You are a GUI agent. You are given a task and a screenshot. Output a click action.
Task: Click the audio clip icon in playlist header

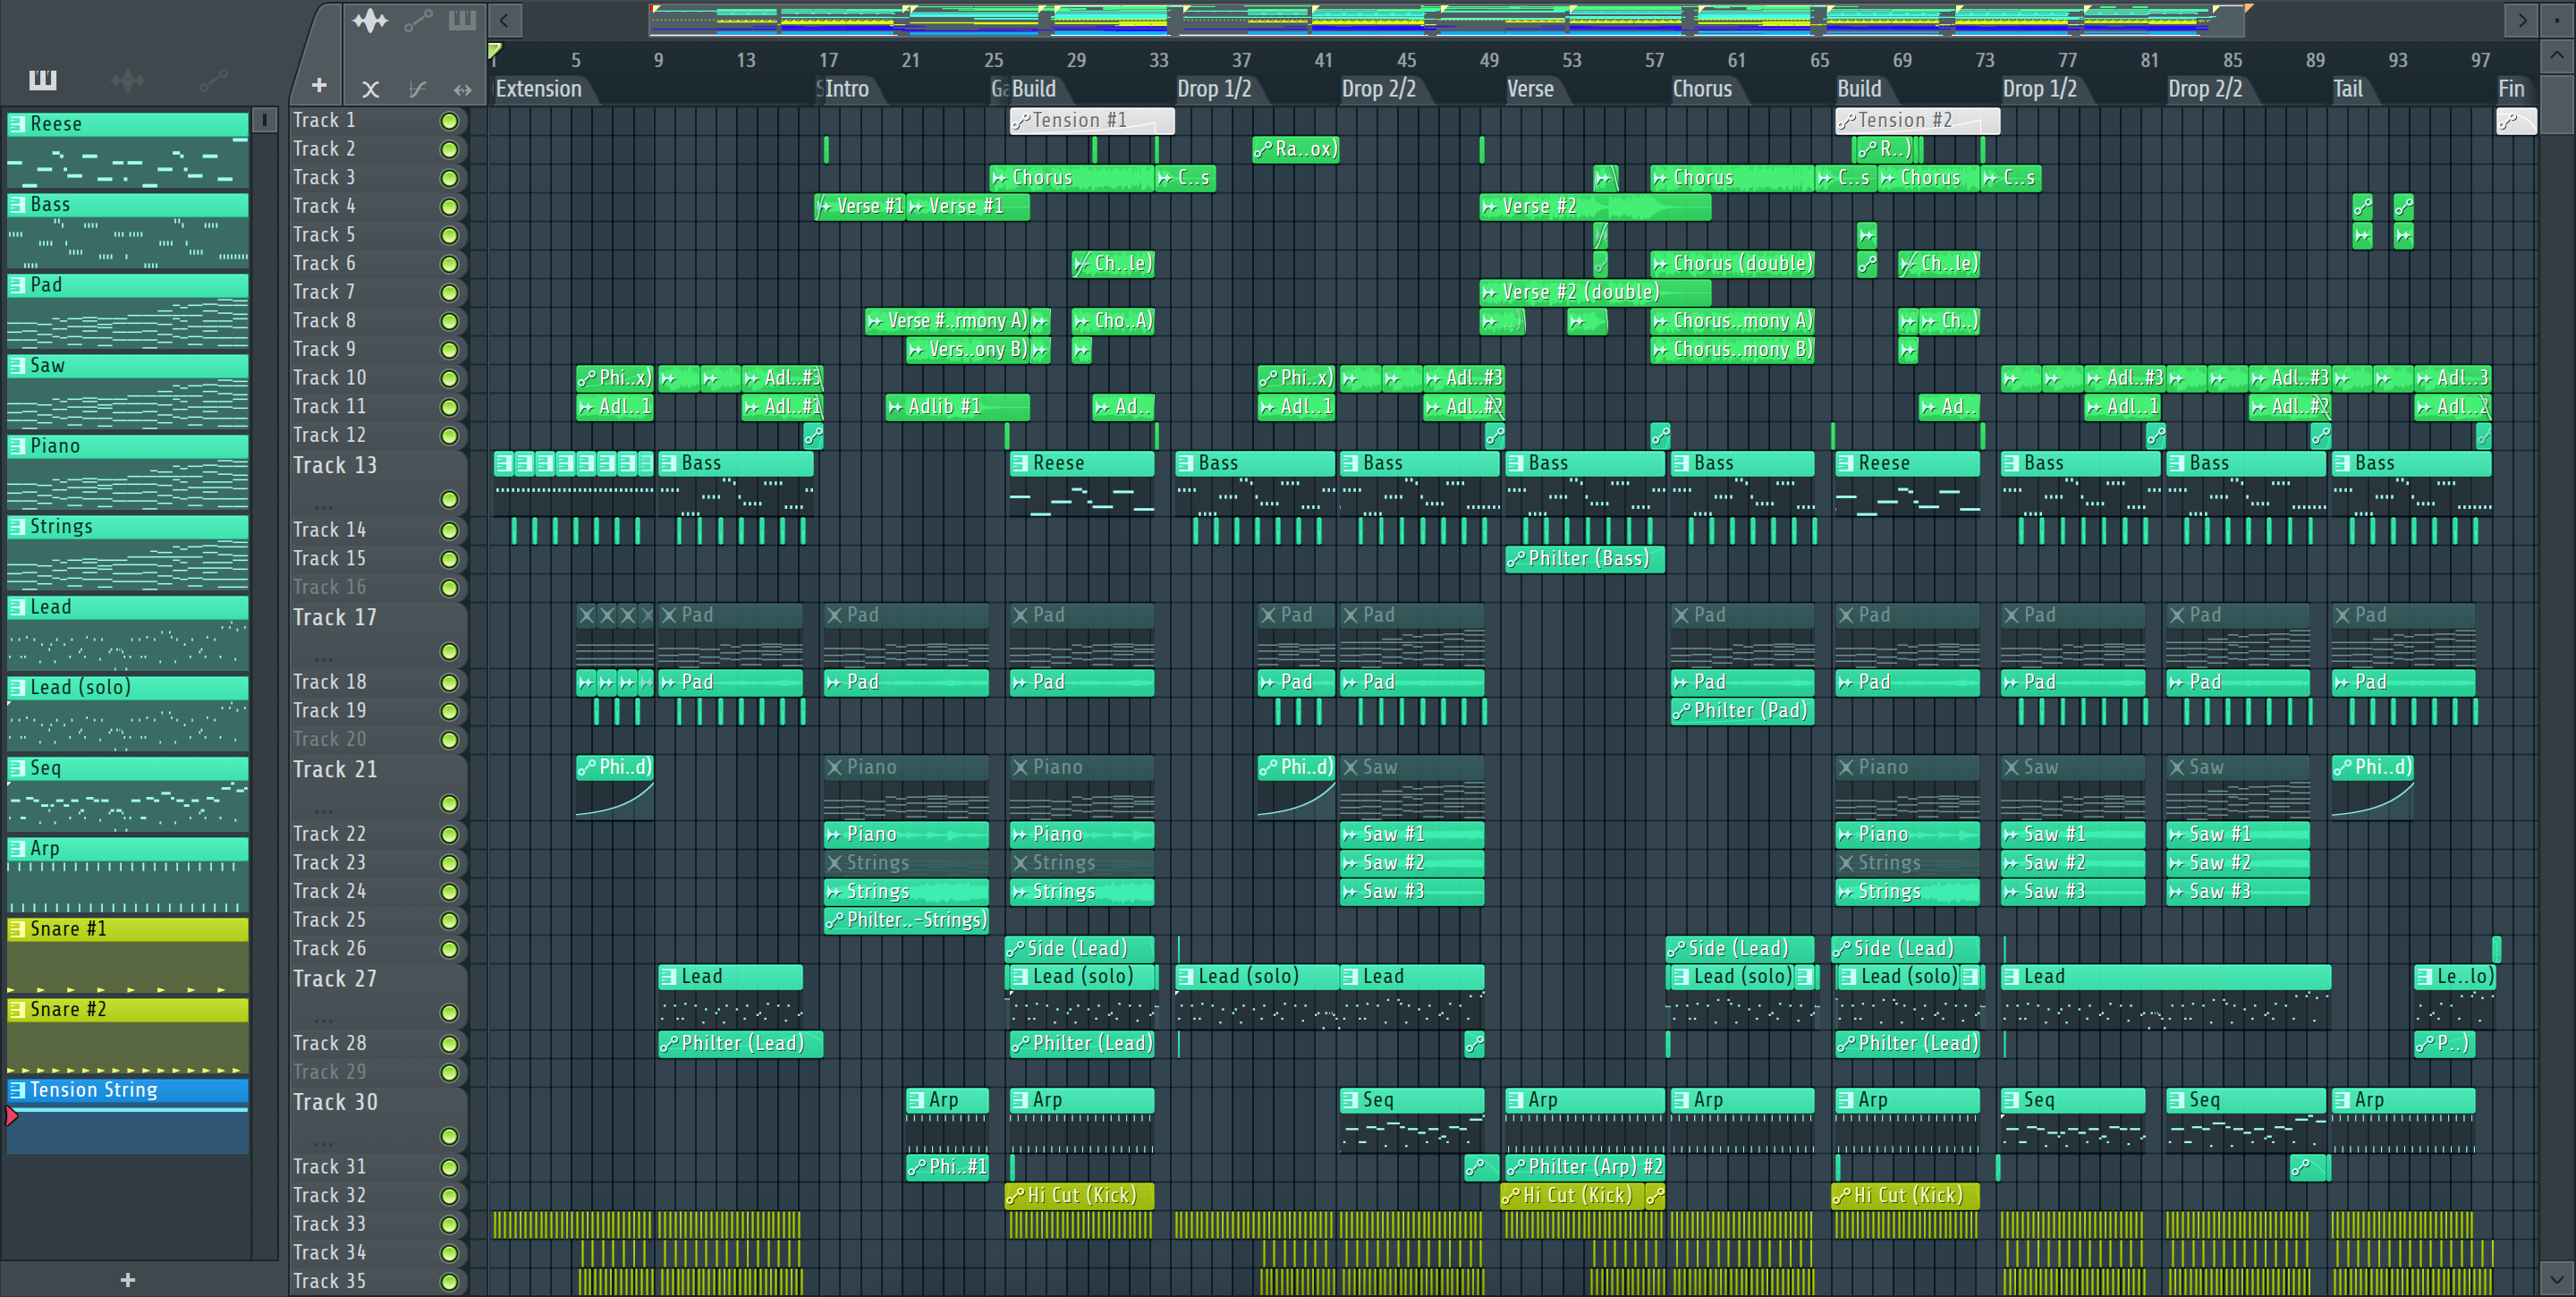coord(370,20)
